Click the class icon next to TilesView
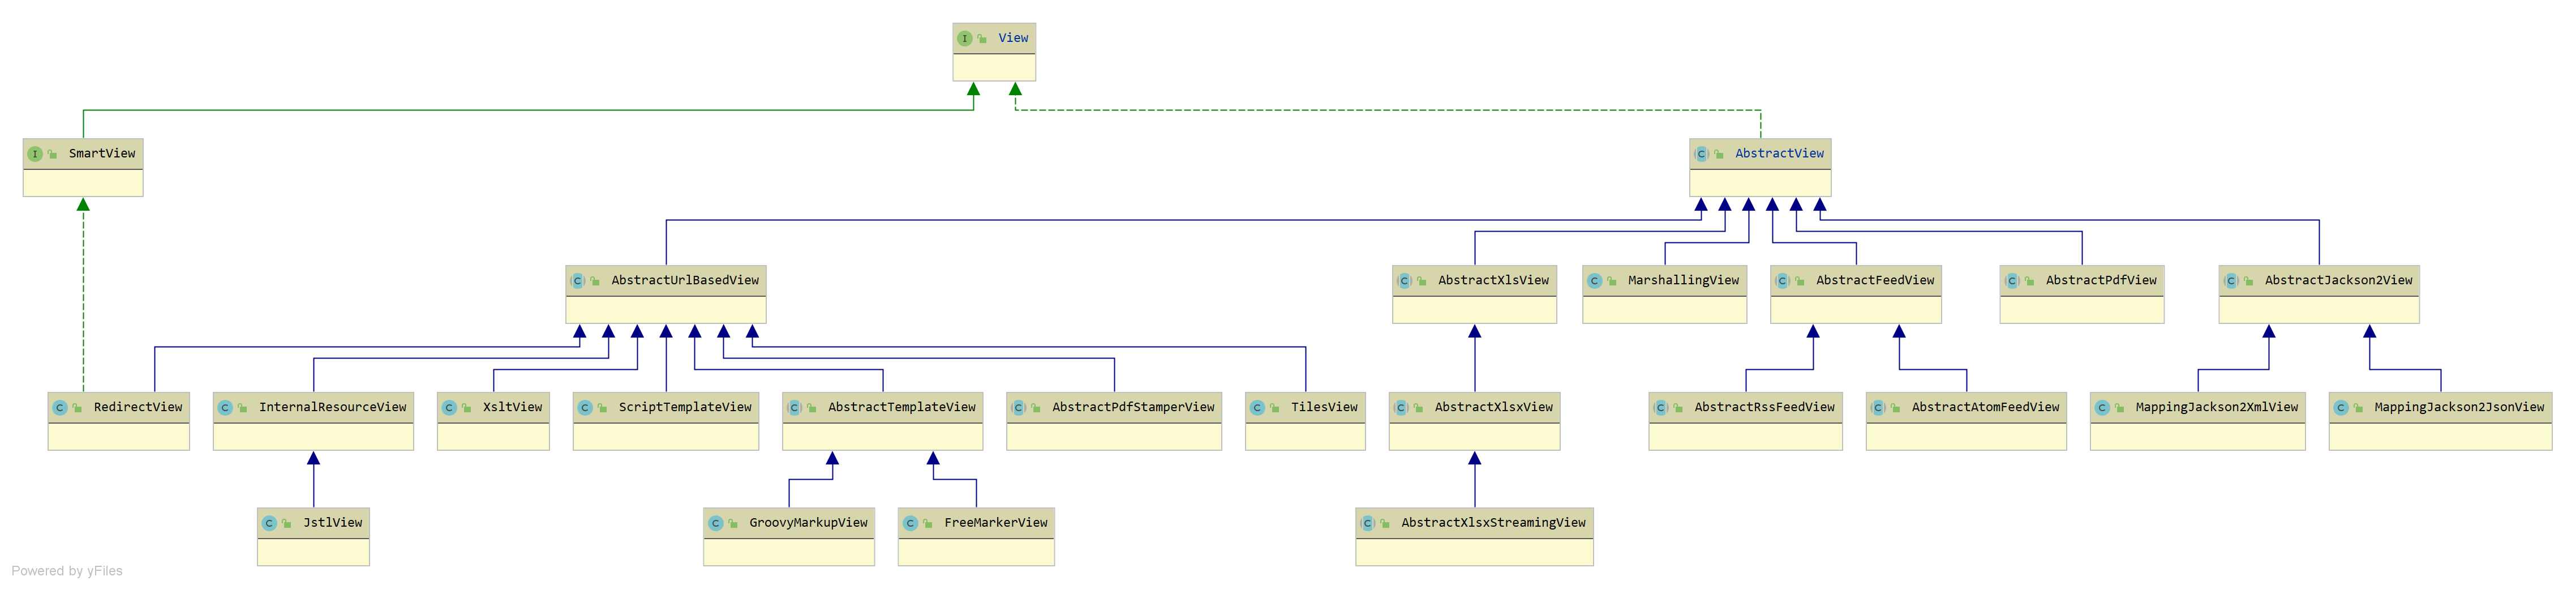The width and height of the screenshot is (2576, 589). tap(1257, 408)
